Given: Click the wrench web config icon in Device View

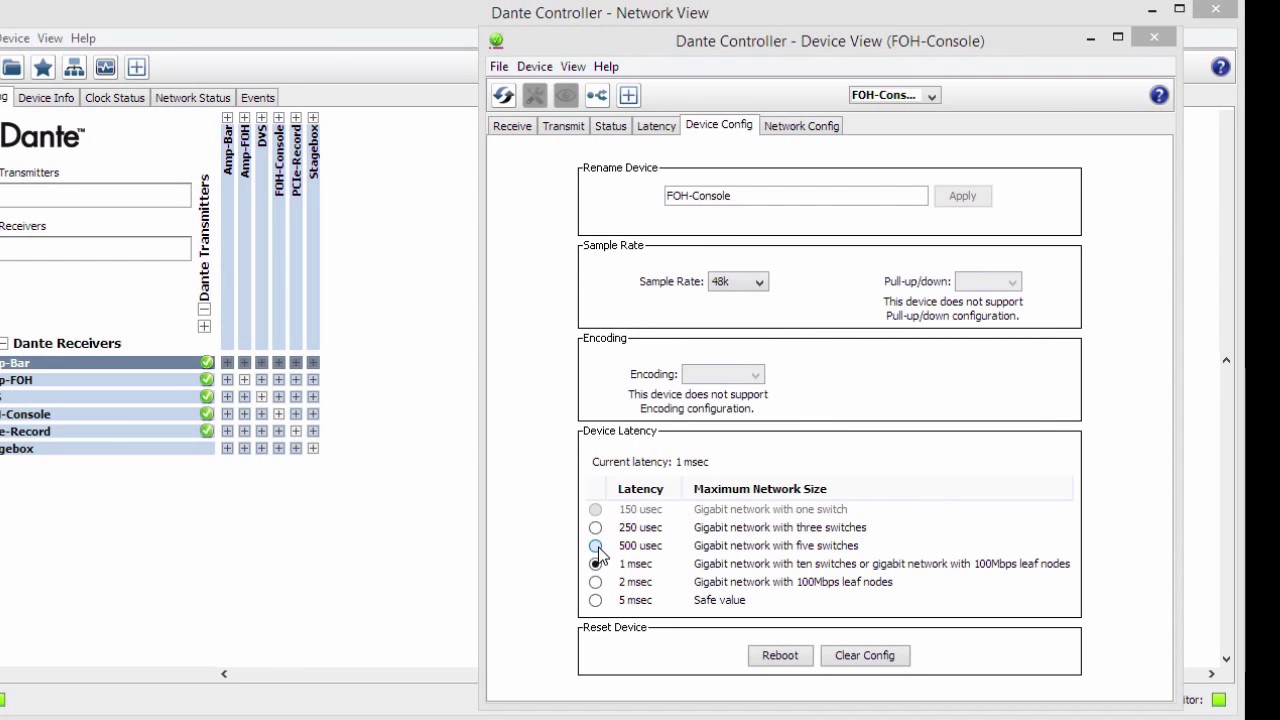Looking at the screenshot, I should tap(535, 95).
